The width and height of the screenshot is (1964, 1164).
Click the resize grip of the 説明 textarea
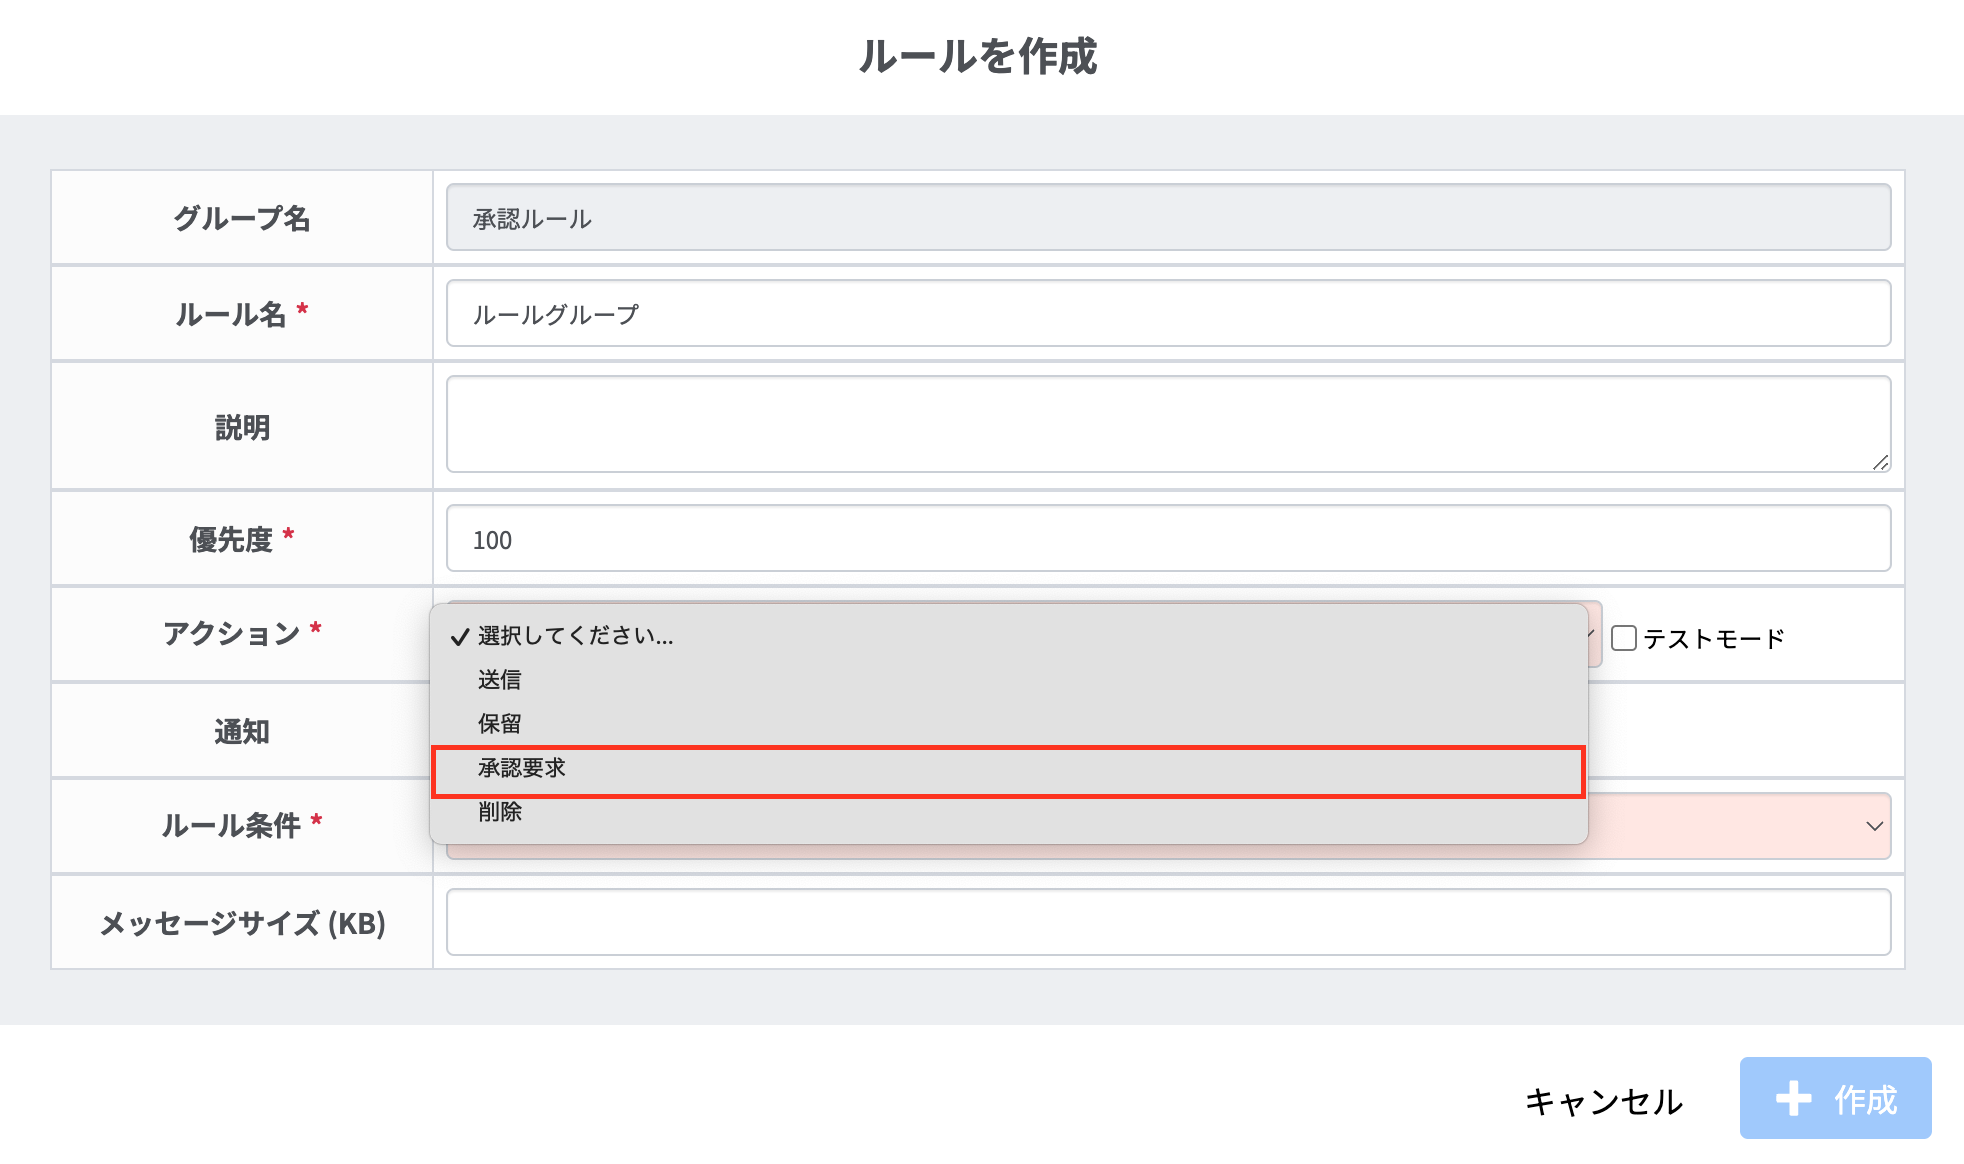coord(1880,462)
